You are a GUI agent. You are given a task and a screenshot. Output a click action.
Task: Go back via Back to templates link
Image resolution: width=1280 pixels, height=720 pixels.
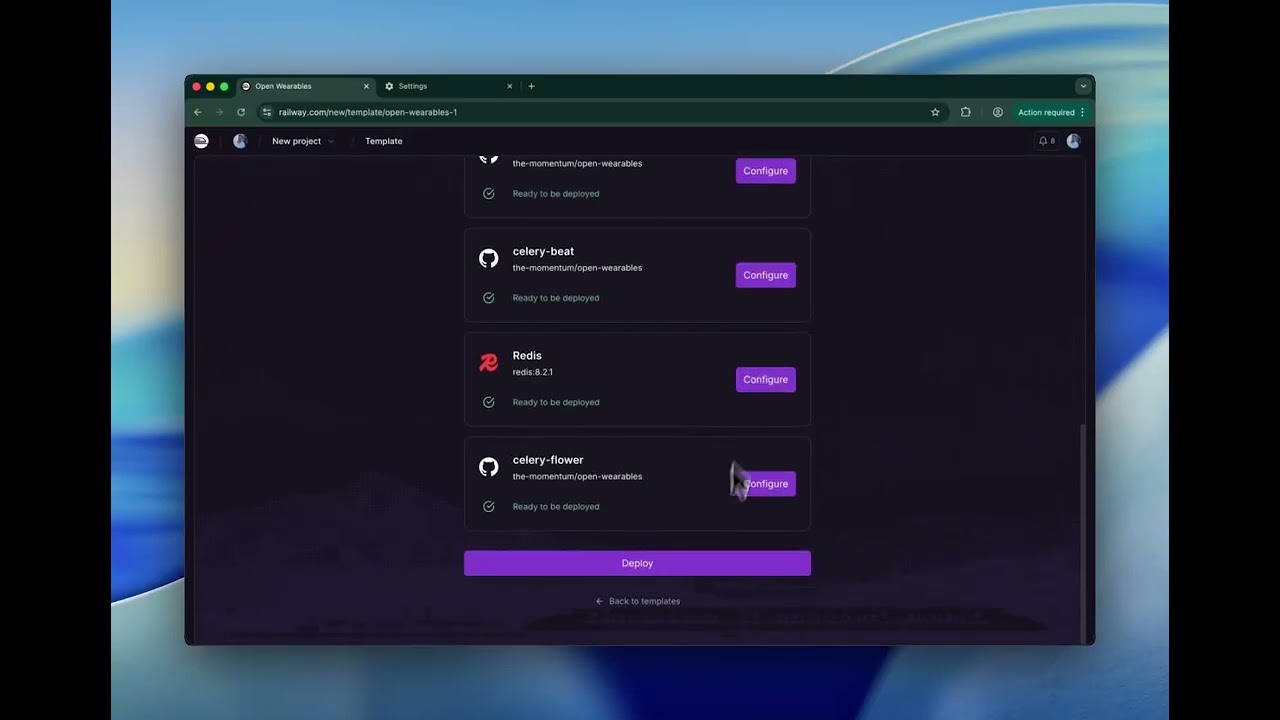tap(637, 601)
